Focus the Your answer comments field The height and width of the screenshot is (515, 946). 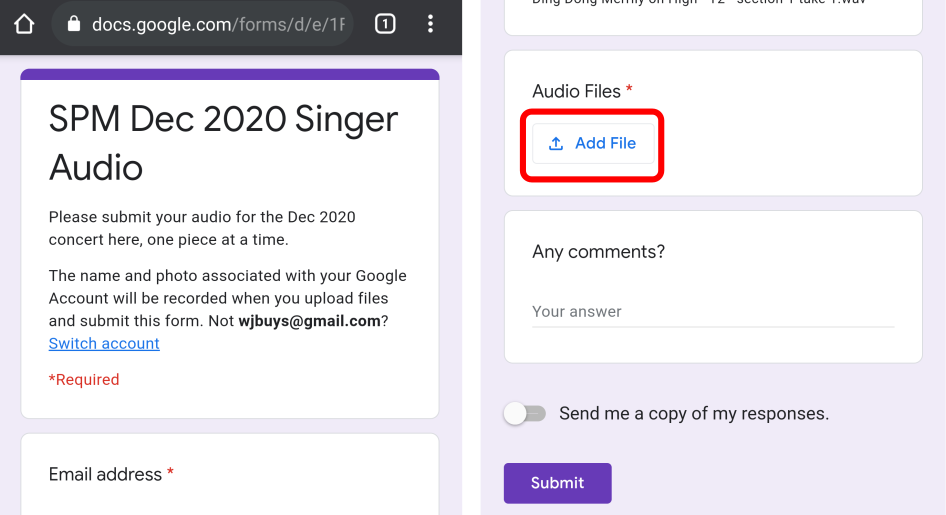tap(712, 312)
